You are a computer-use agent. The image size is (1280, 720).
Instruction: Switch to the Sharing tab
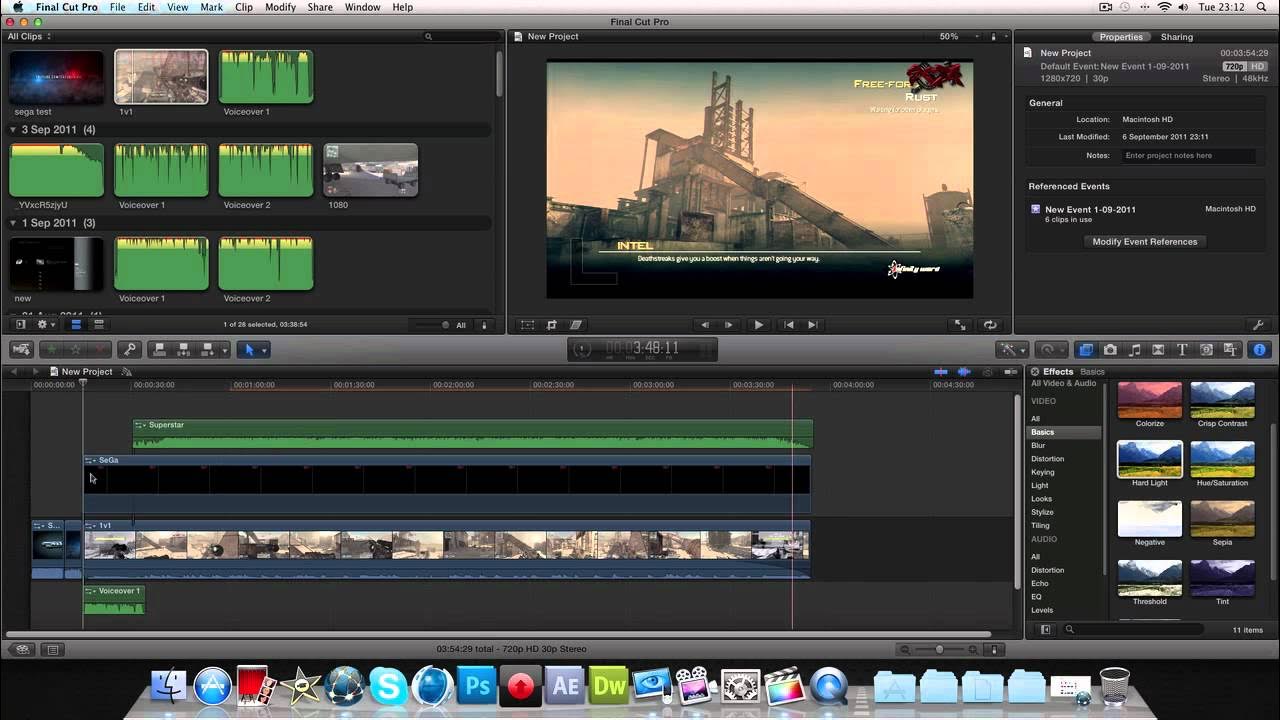(x=1177, y=37)
